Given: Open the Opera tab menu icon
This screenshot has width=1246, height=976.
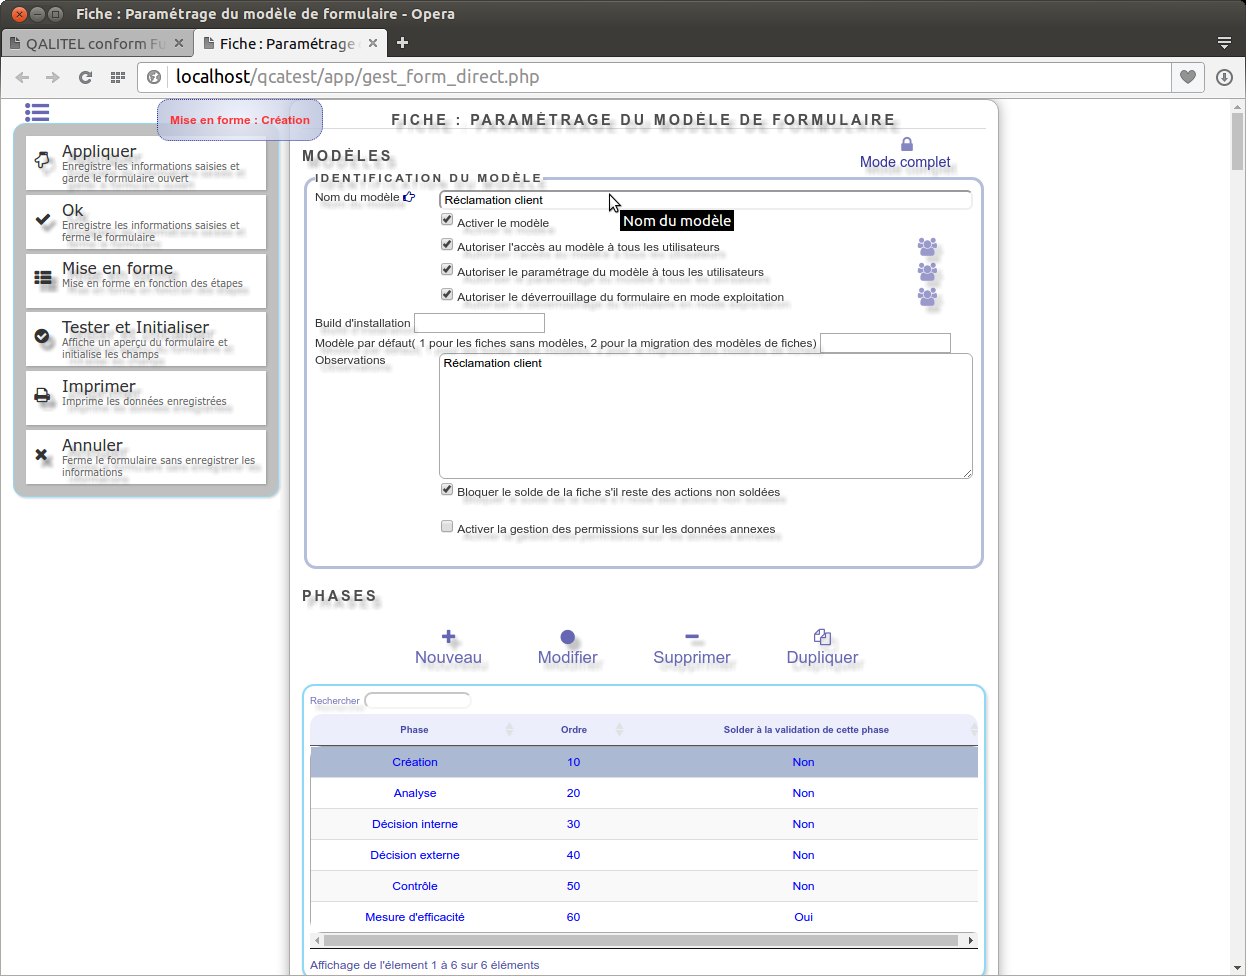Looking at the screenshot, I should pyautogui.click(x=1224, y=43).
